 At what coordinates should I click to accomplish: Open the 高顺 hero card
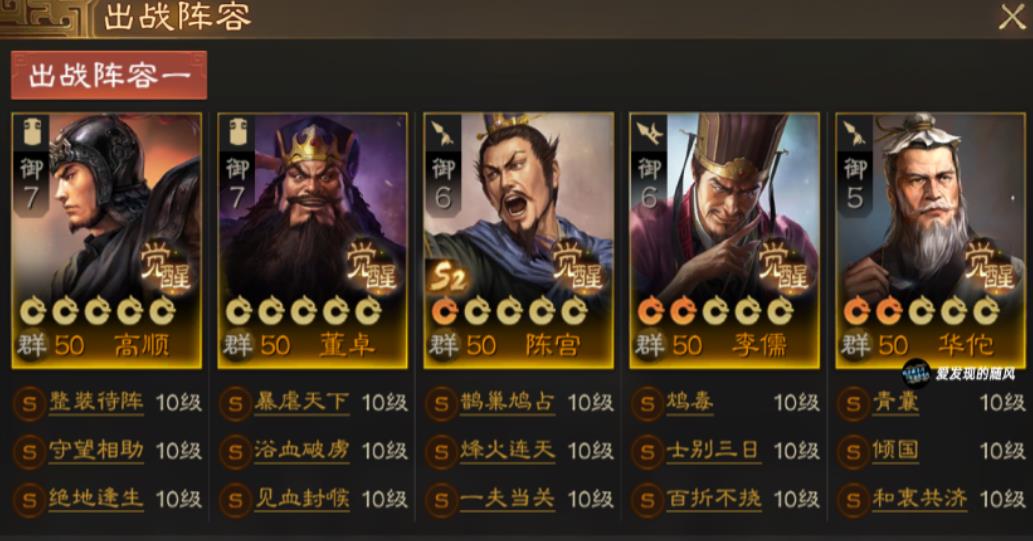(x=107, y=241)
